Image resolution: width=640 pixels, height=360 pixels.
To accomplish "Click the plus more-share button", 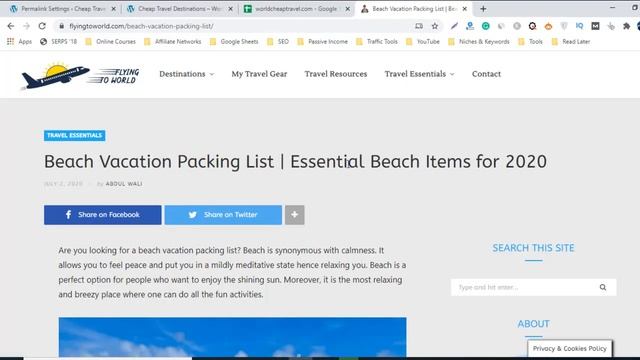I will pos(295,215).
